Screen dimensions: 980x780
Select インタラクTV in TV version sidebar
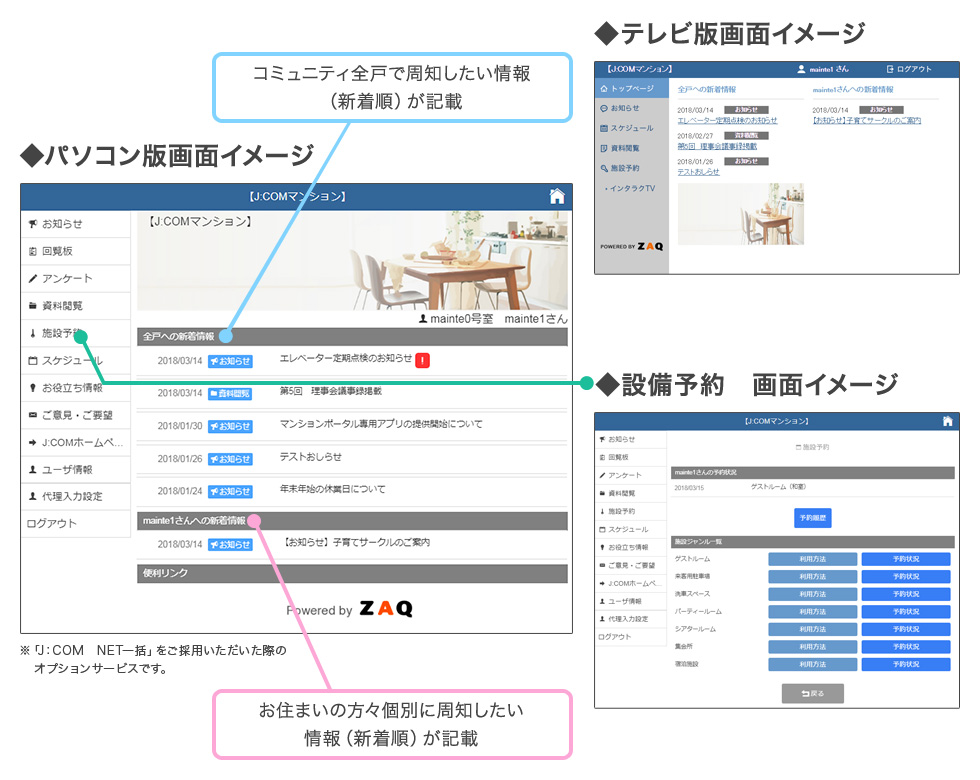coord(632,188)
